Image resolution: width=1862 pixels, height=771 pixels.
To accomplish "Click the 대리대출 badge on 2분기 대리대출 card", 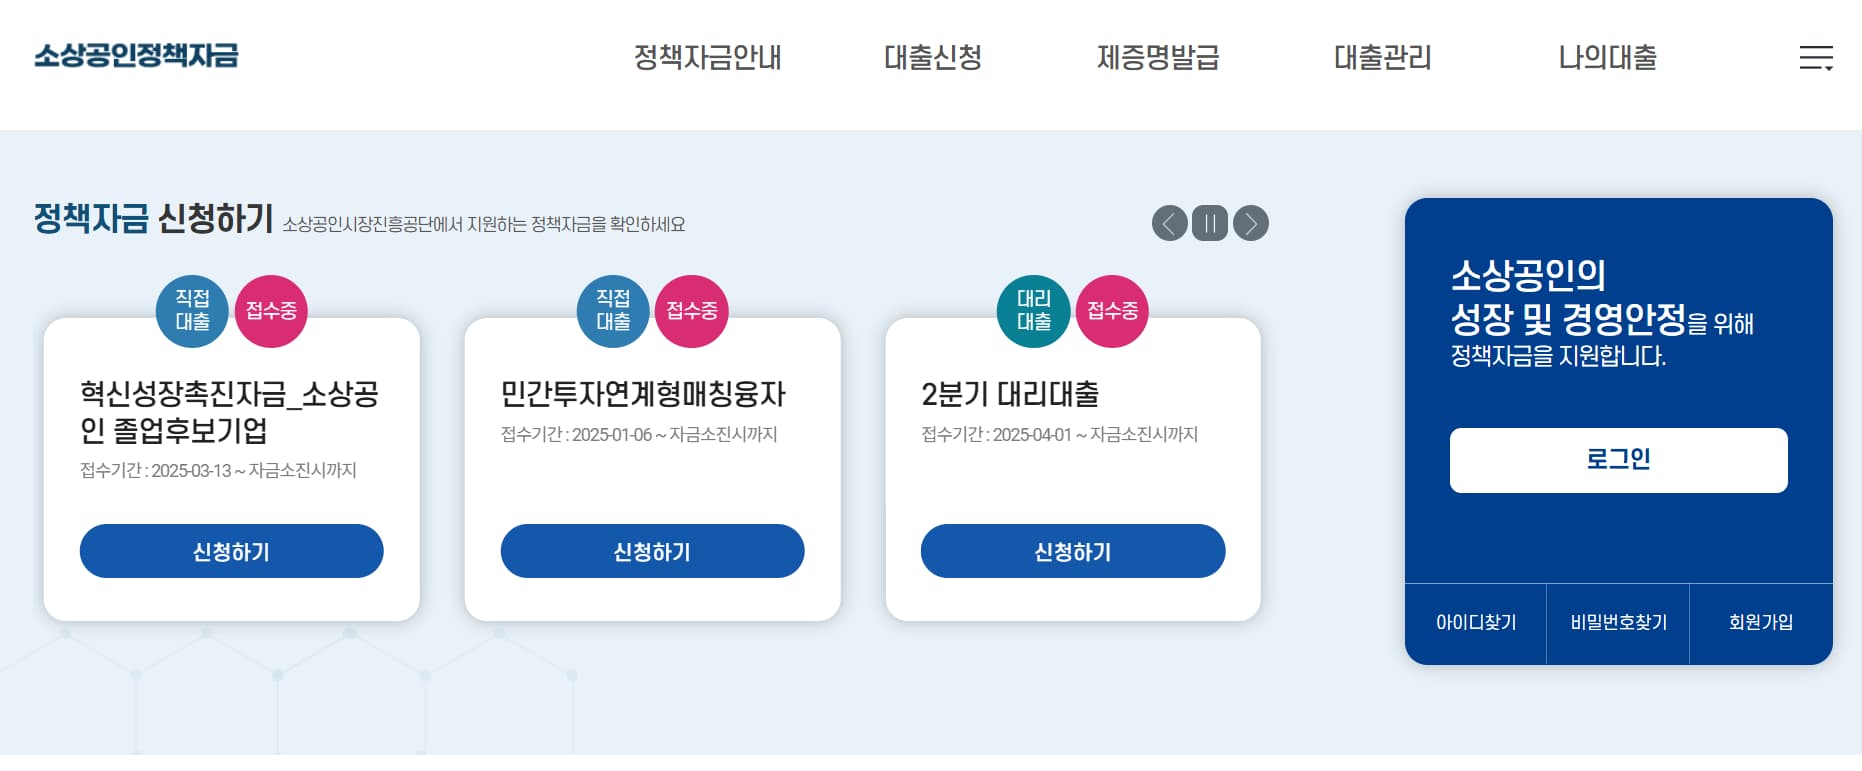I will point(1033,311).
